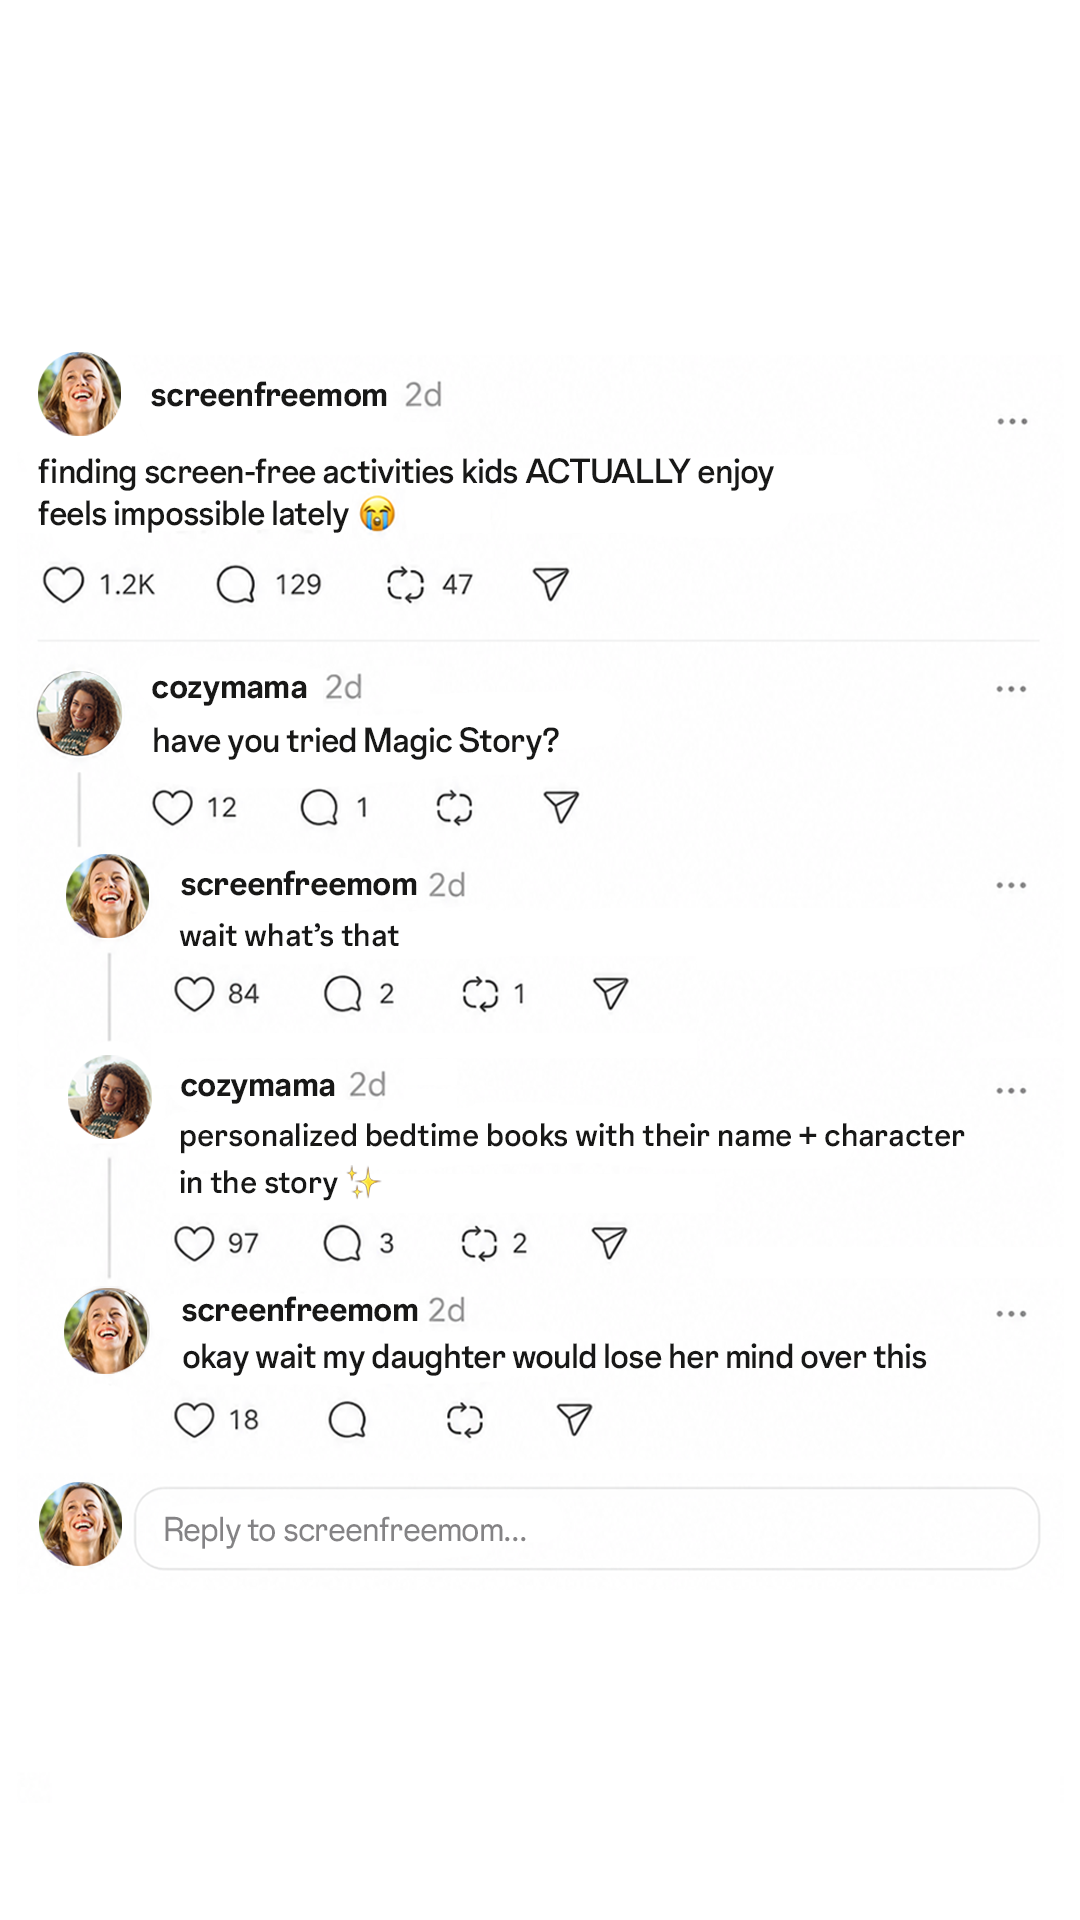This screenshot has width=1080, height=1920.
Task: Open more options on bedtime books comment
Action: [1011, 1091]
